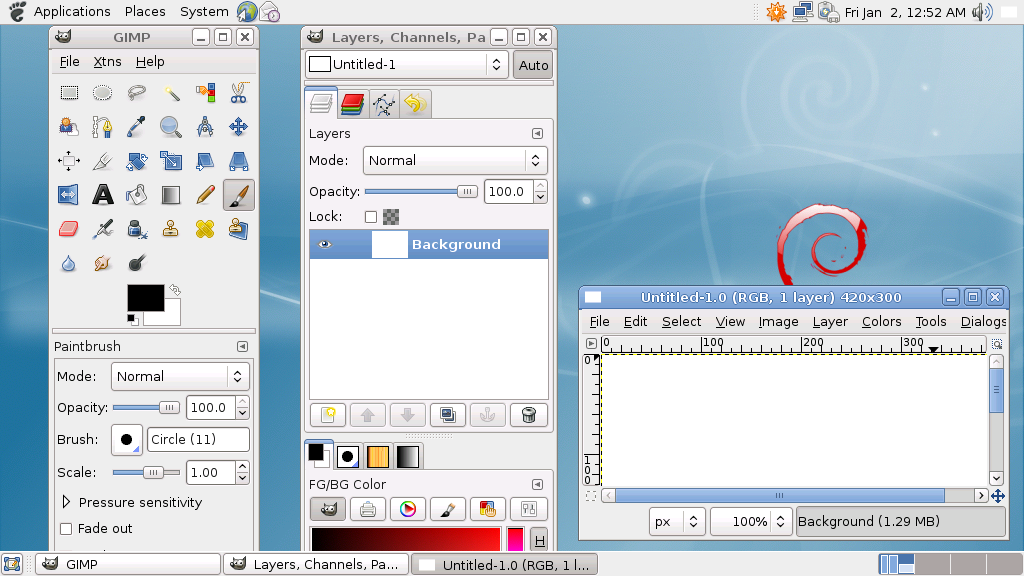Open the px unit dropdown
Viewport: 1024px width, 576px height.
(677, 521)
